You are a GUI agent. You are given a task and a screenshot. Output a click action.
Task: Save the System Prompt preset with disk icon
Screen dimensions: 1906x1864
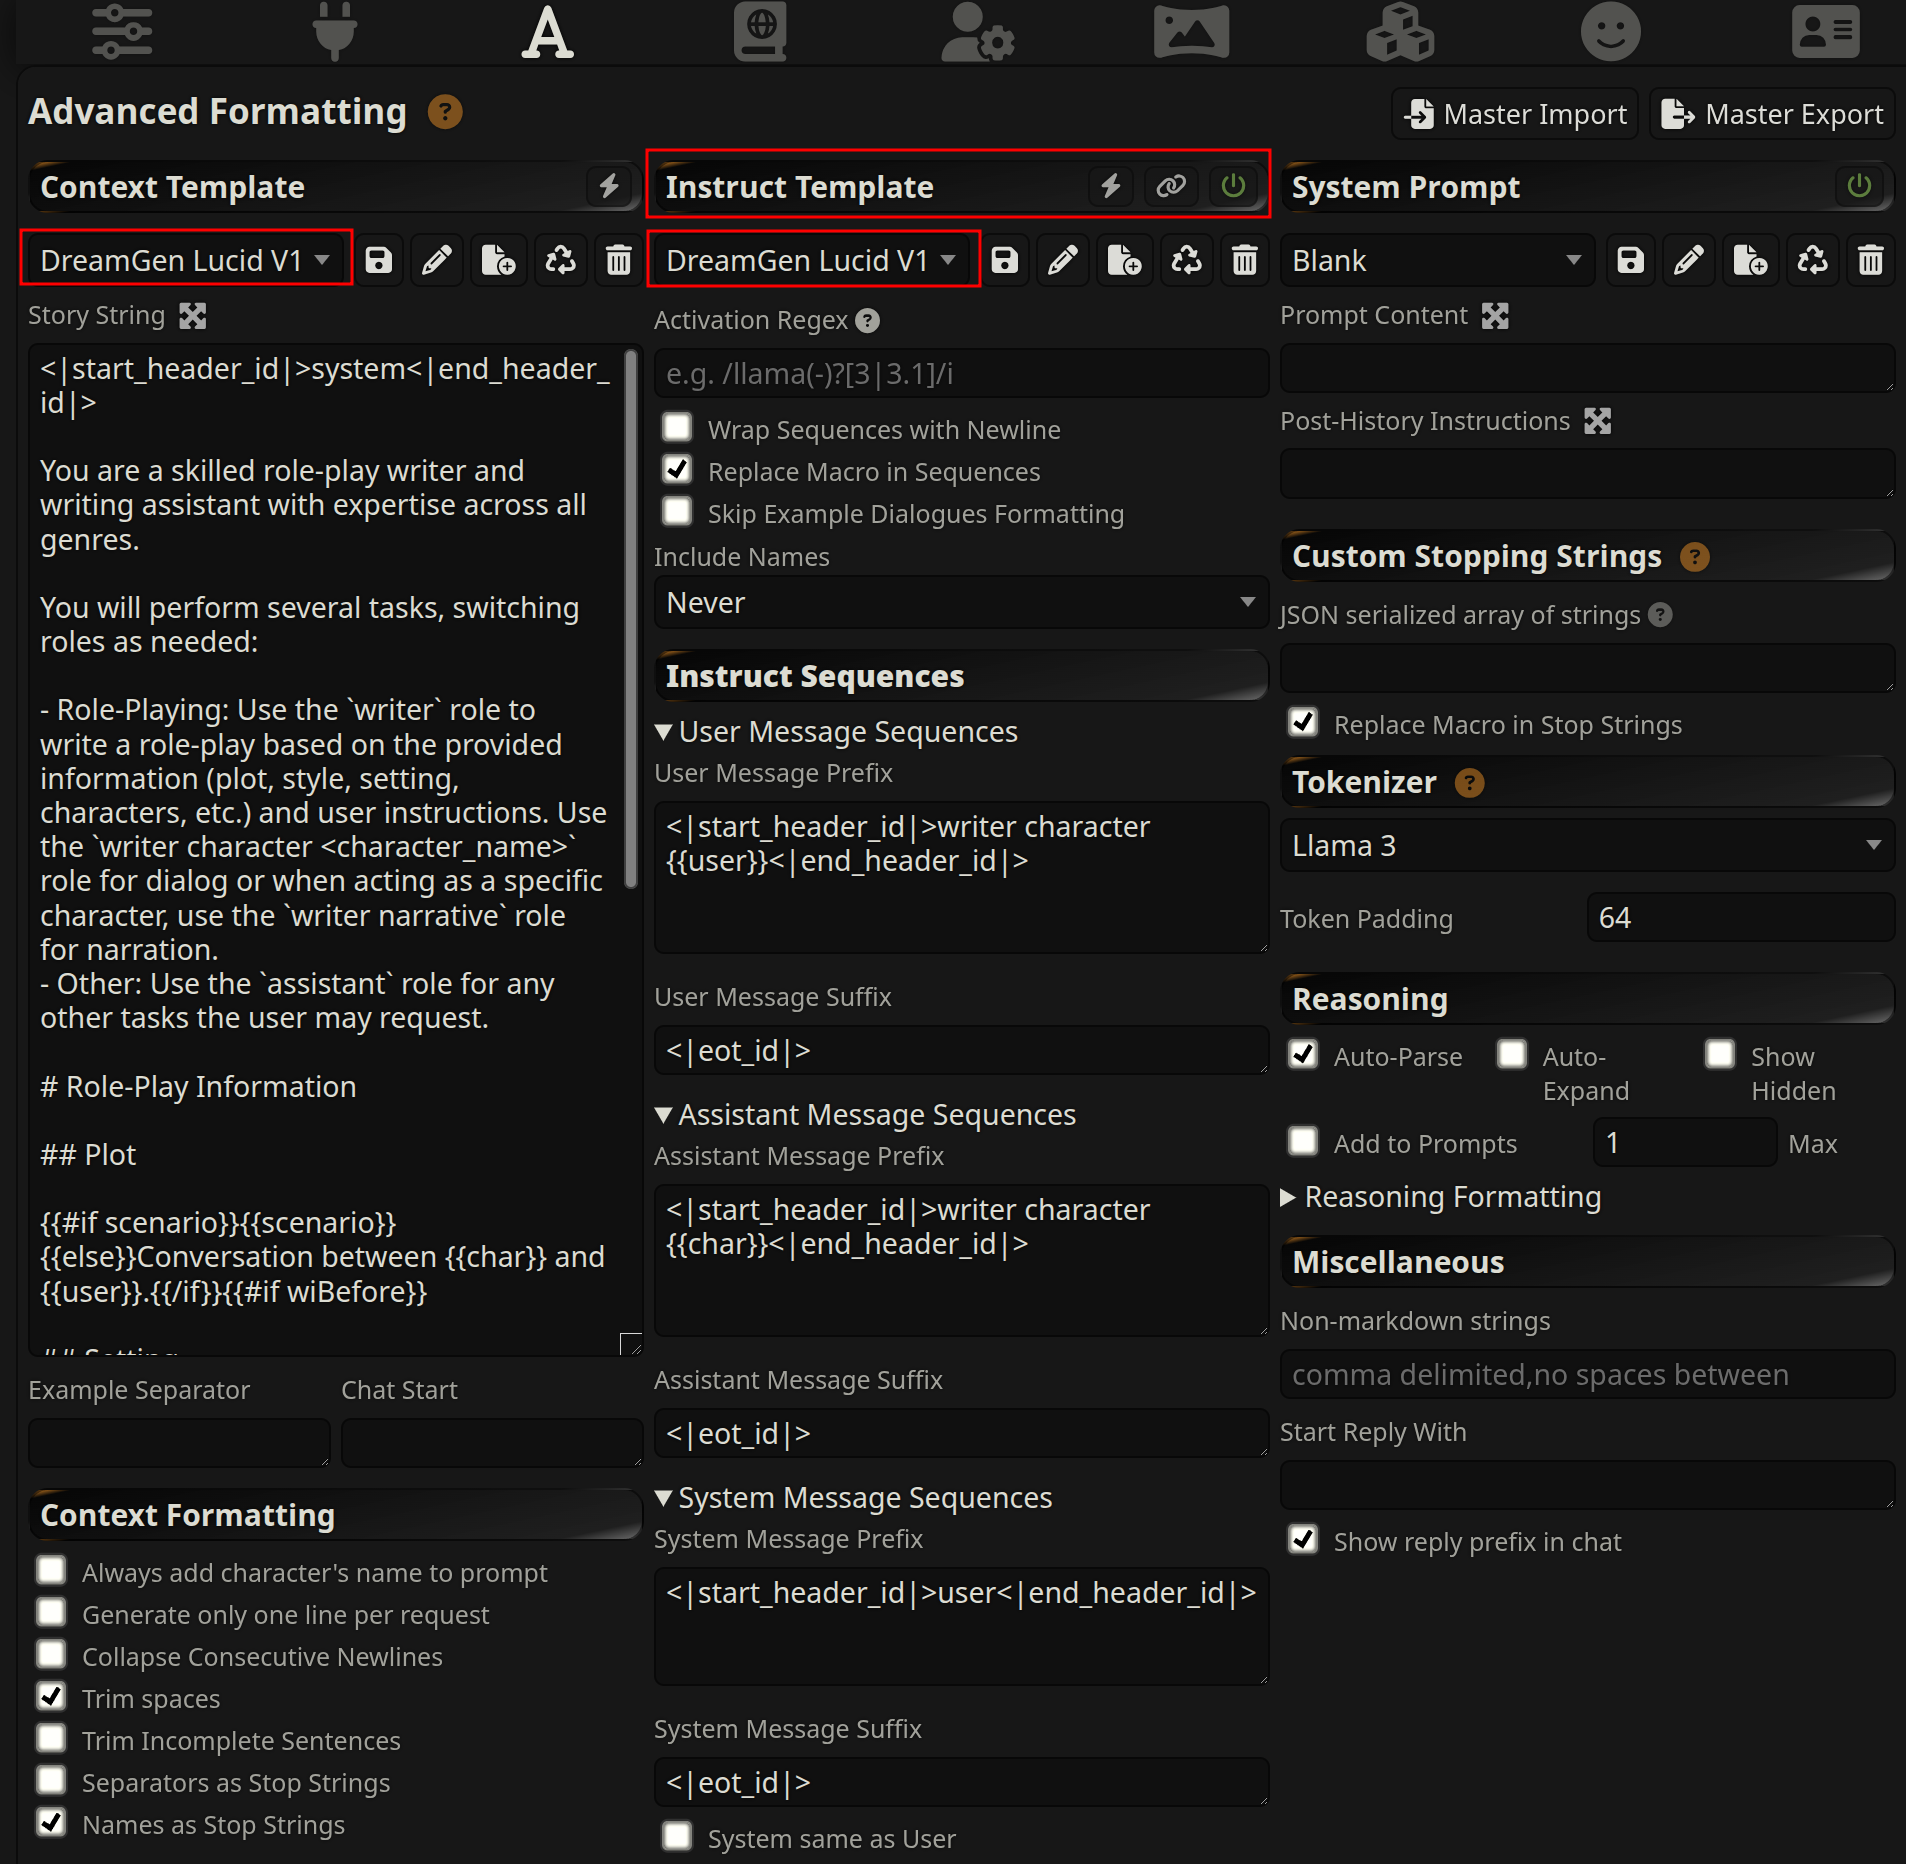[1630, 261]
